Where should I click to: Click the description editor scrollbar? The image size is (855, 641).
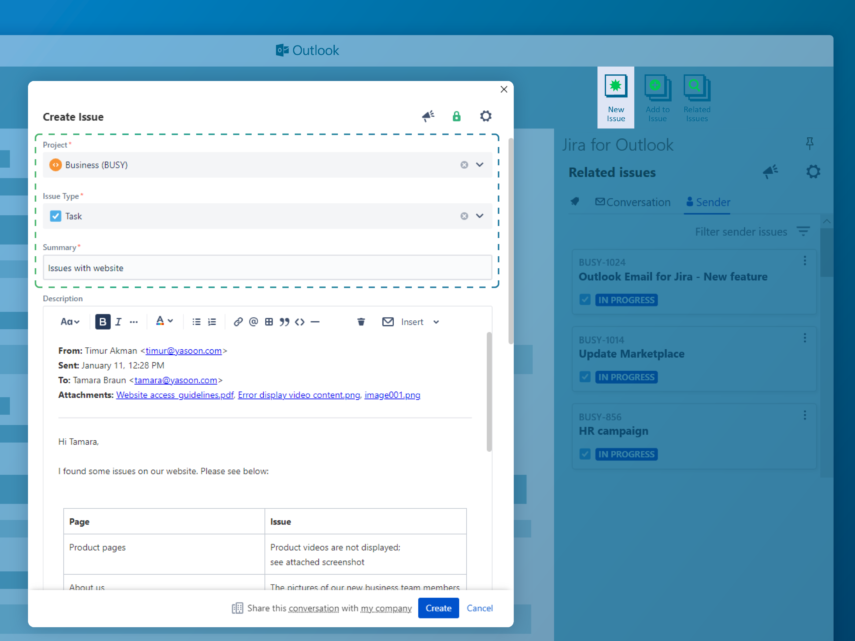pos(489,391)
